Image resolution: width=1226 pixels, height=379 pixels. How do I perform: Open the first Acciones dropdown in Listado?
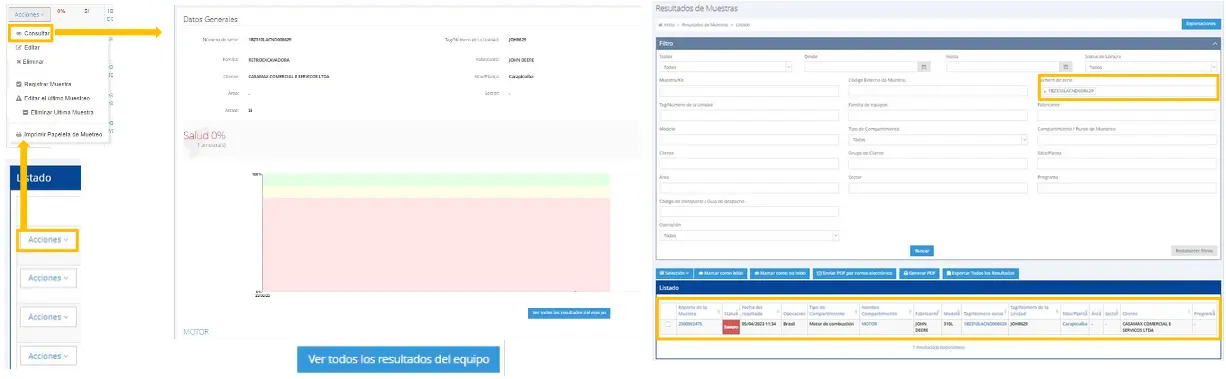pyautogui.click(x=48, y=240)
